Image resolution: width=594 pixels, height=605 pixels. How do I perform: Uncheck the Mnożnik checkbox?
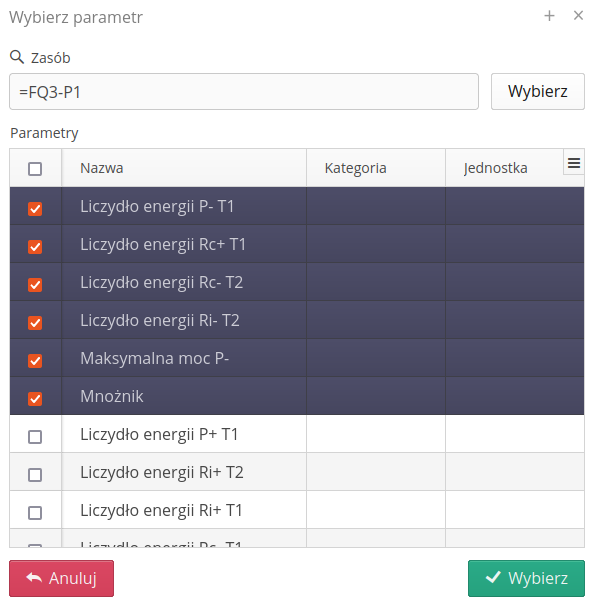pos(35,399)
